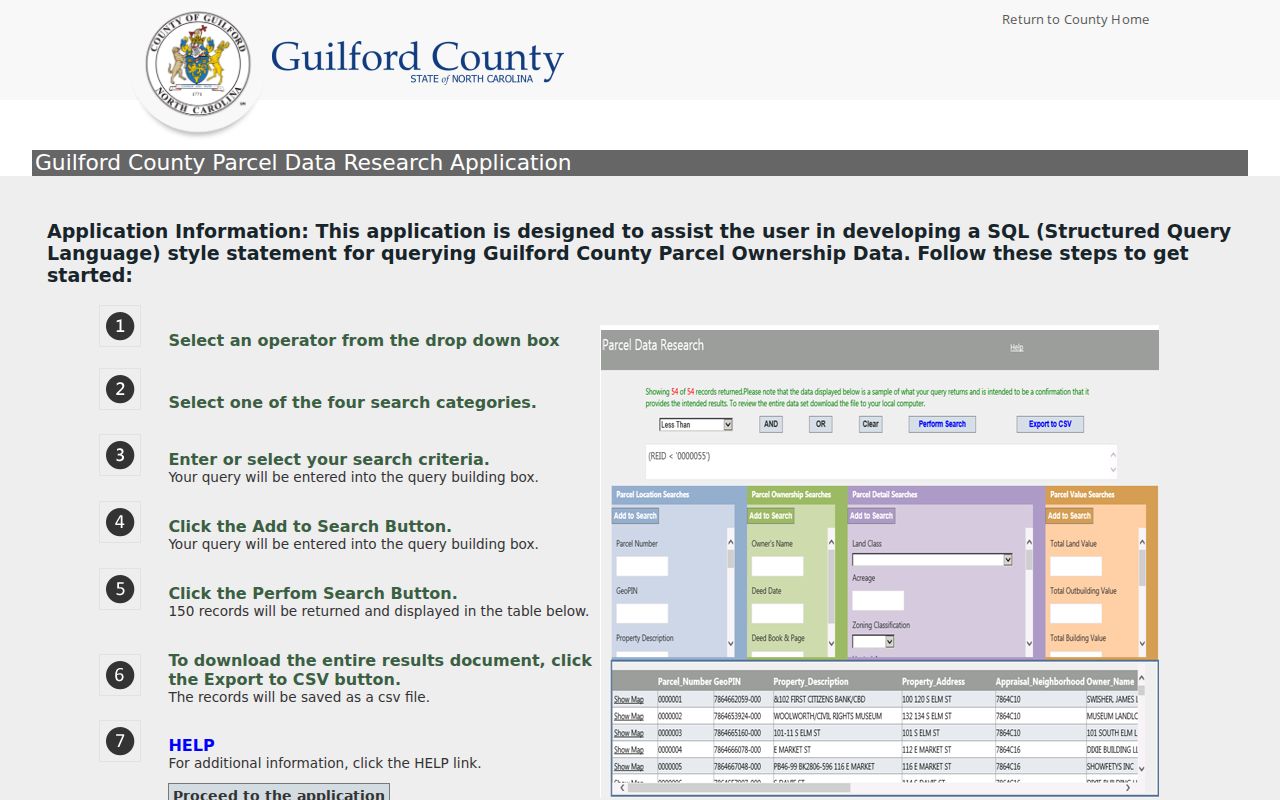Click the 'Export to CSV button' instruction heading
The height and width of the screenshot is (800, 1280).
click(380, 670)
